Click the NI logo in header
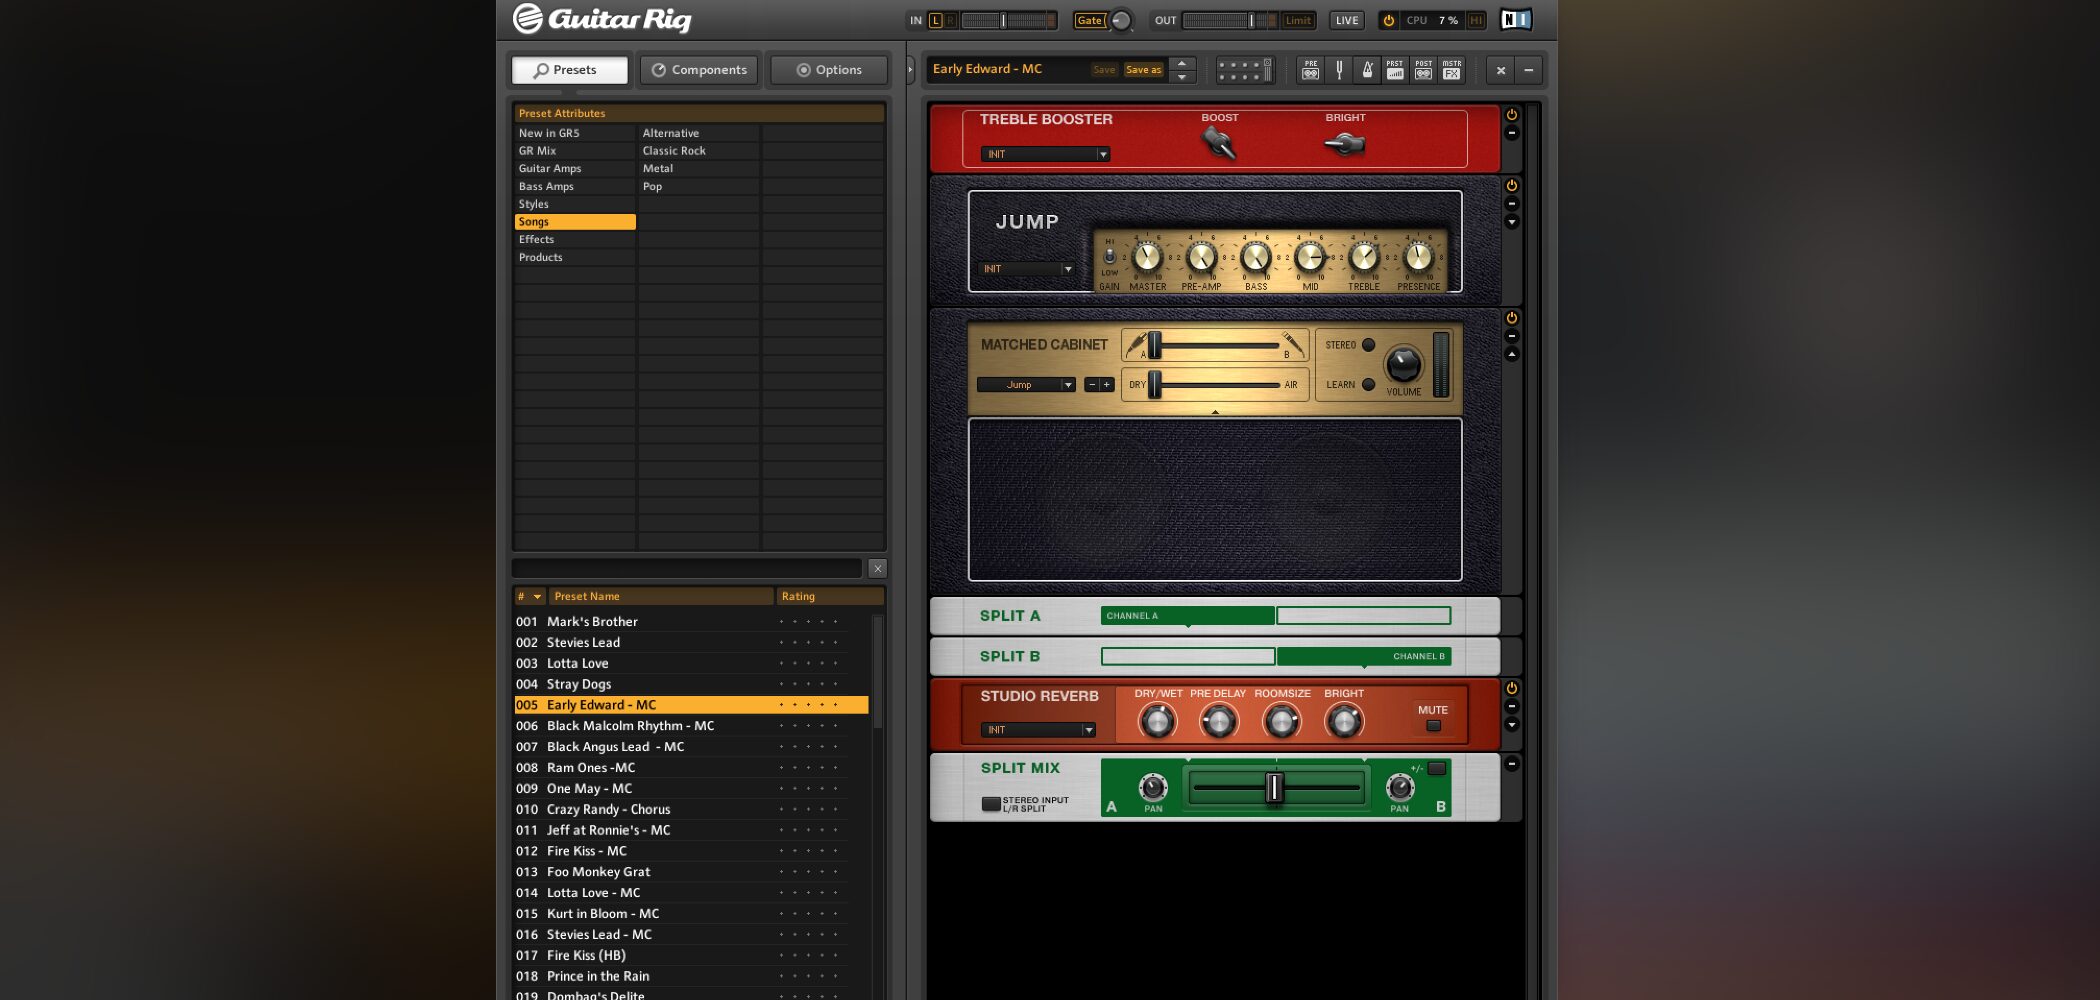 tap(1516, 19)
